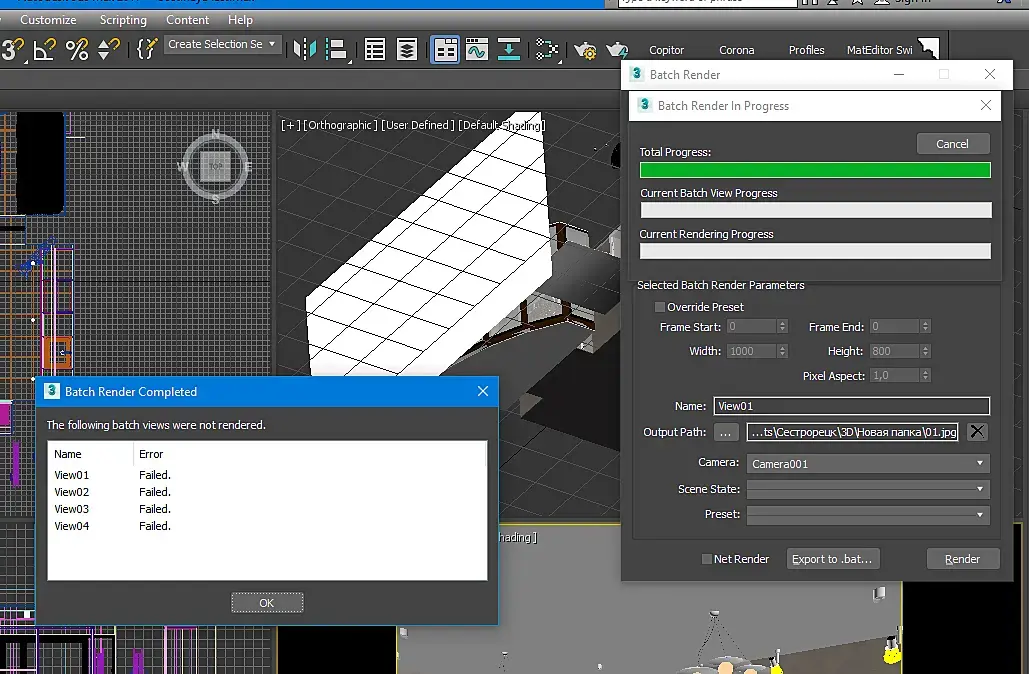Open the Customize menu

48,20
